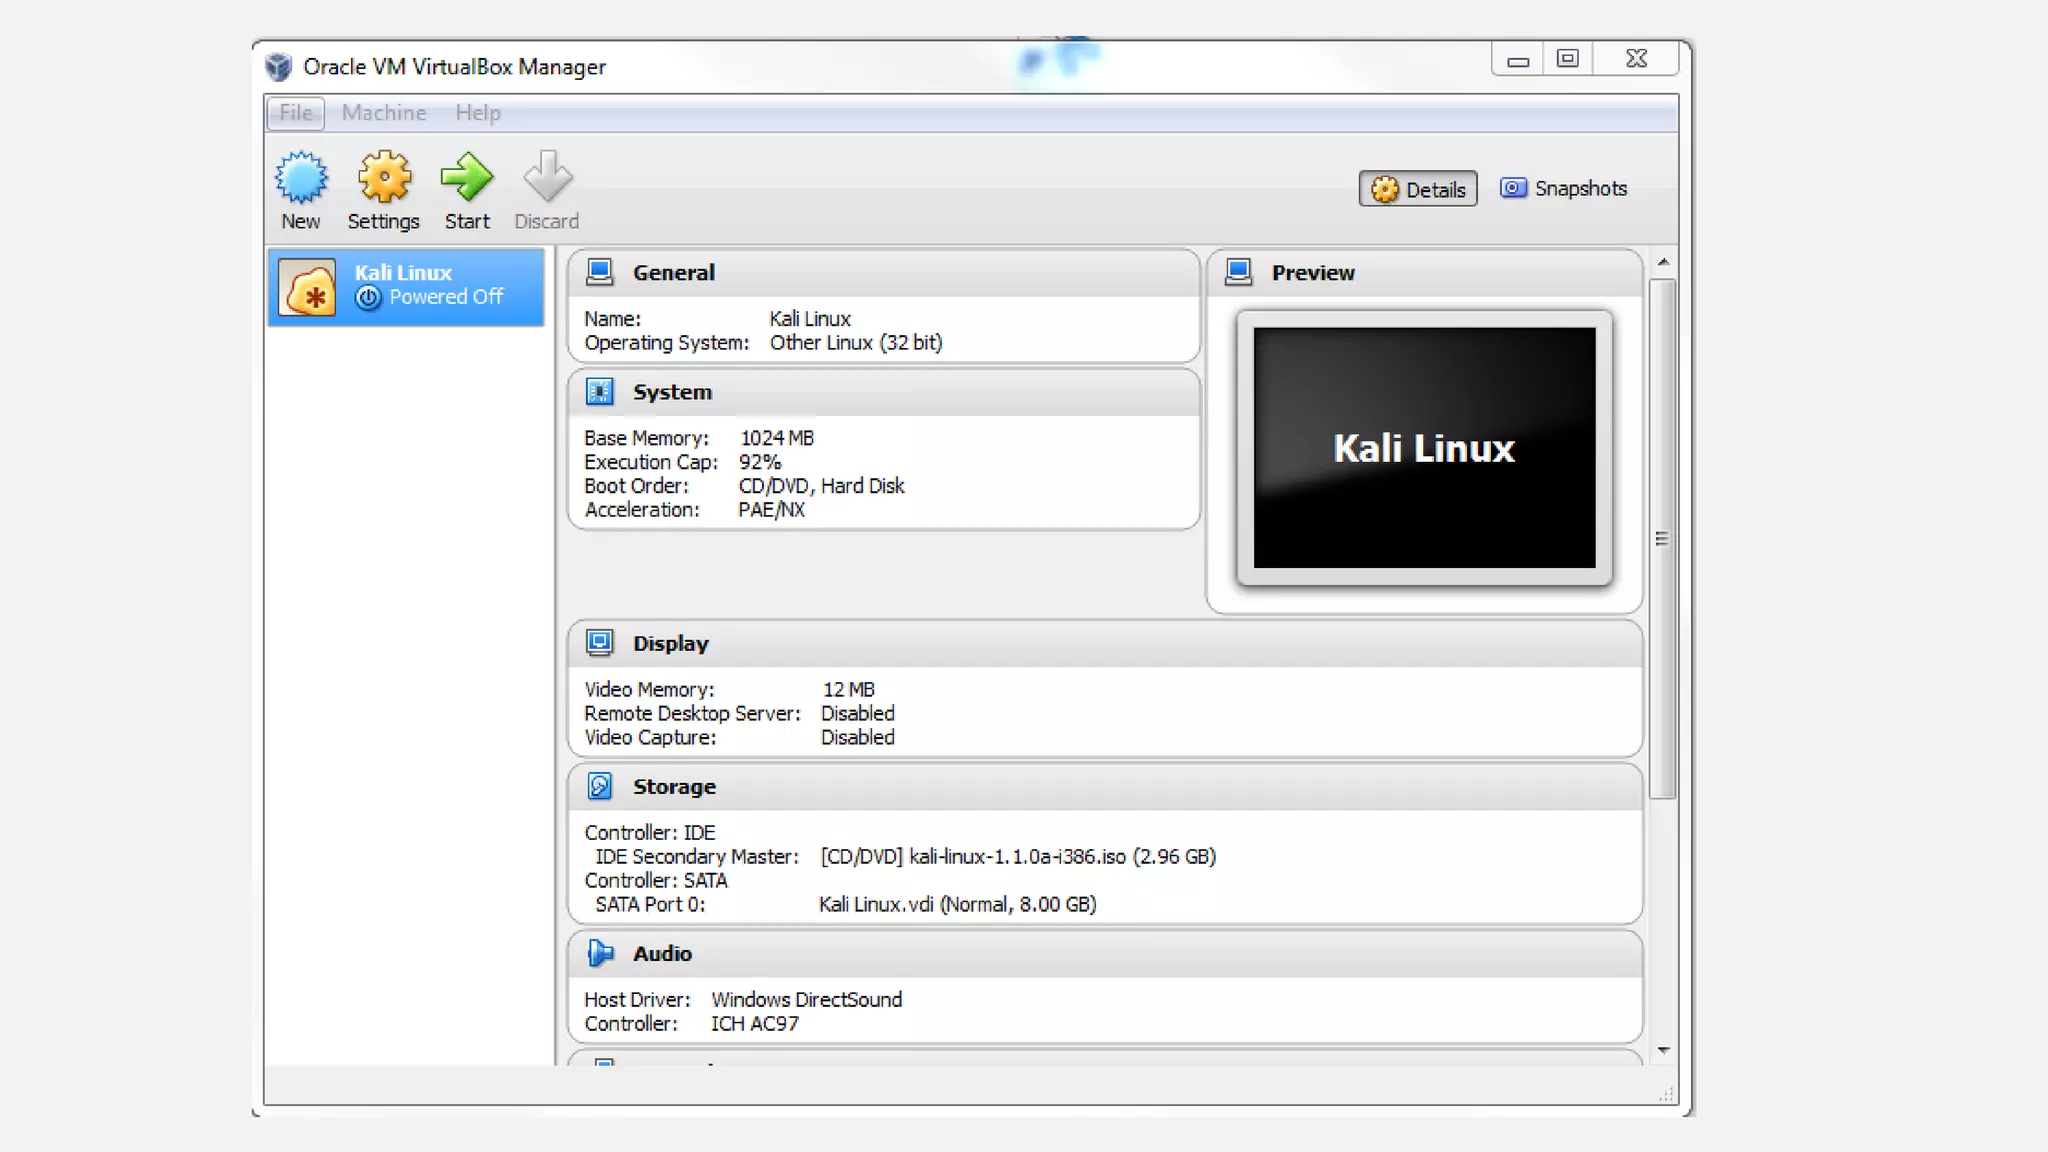Select the Kali Linux VM entry

406,286
